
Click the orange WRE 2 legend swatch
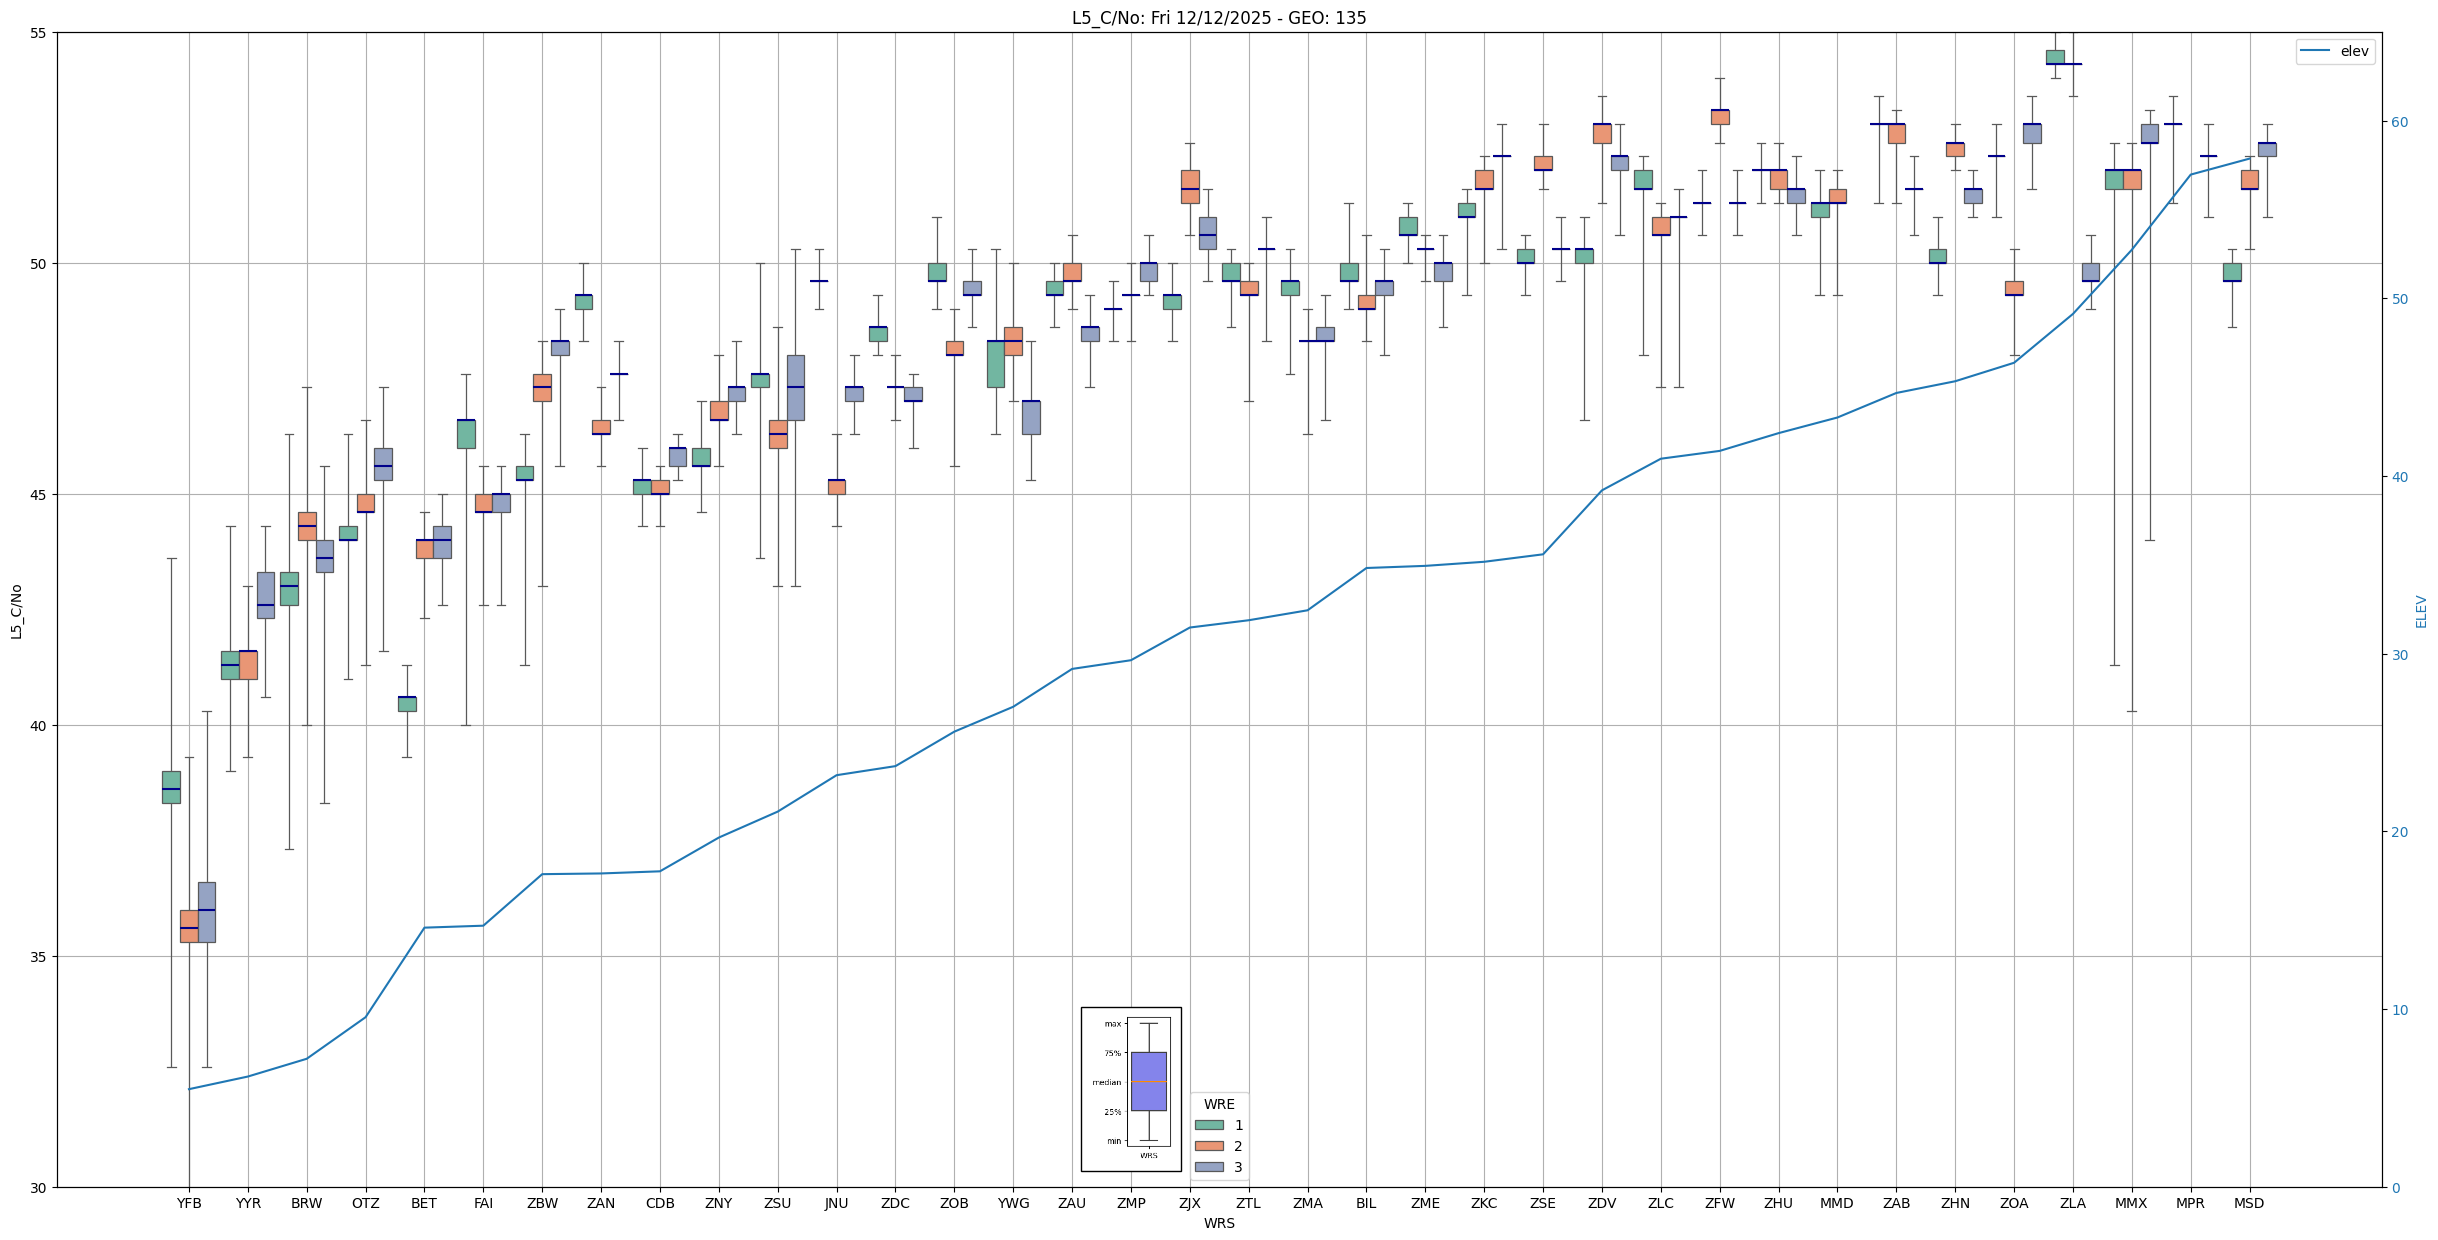1209,1146
